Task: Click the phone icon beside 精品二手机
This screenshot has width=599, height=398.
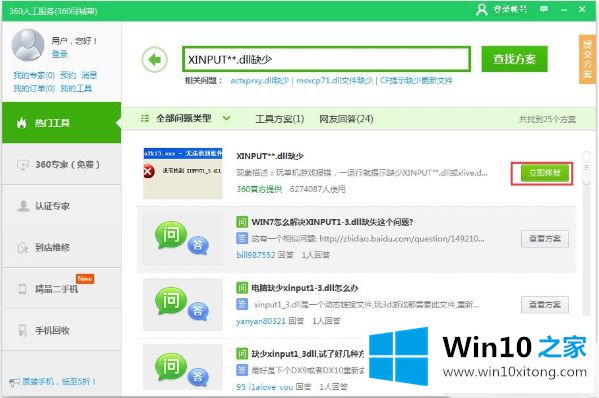Action: tap(23, 289)
